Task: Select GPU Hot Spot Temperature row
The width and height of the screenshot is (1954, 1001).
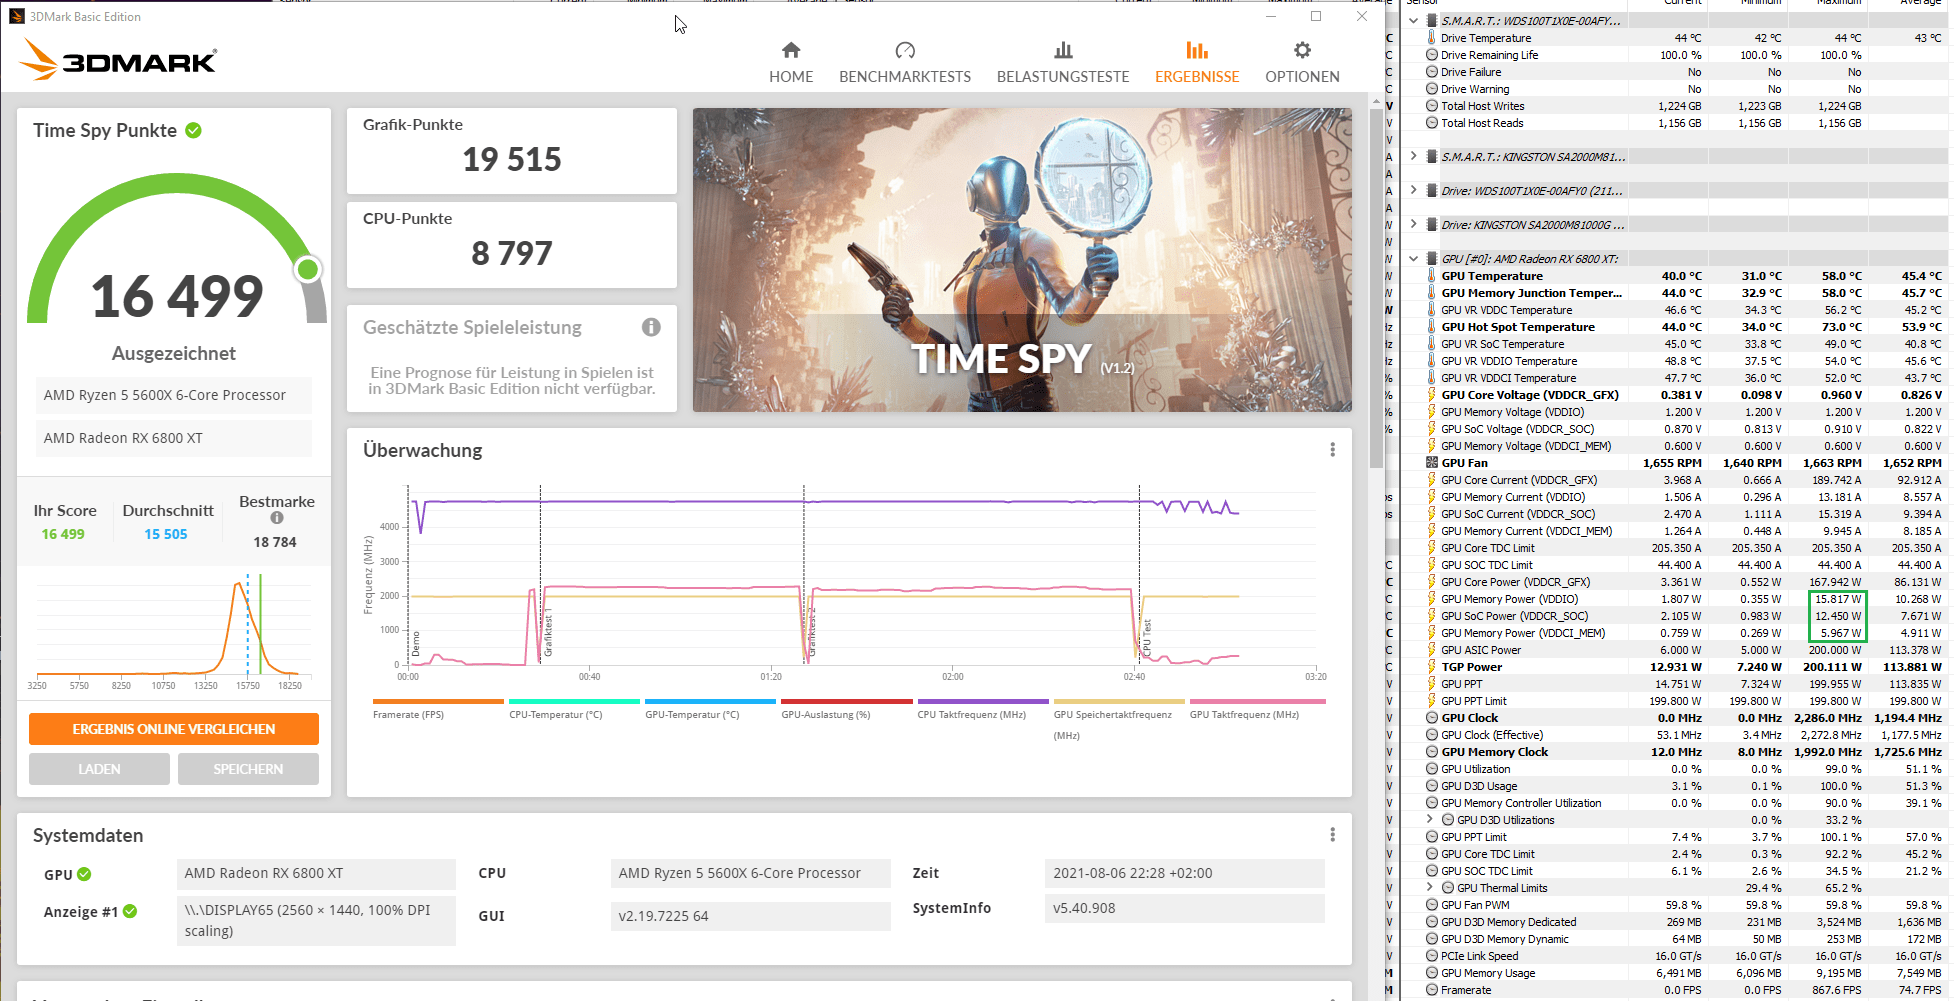Action: point(1673,327)
